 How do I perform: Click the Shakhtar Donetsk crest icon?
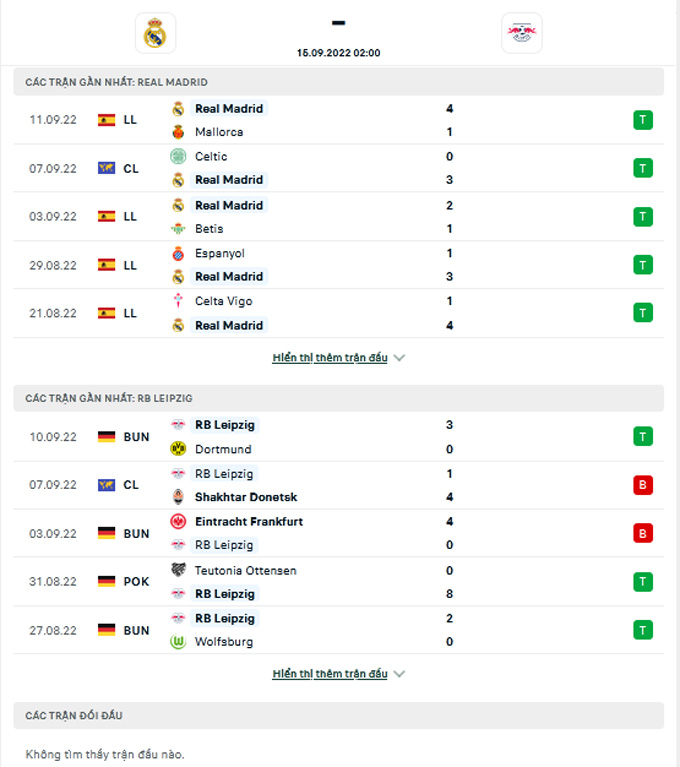[x=178, y=497]
